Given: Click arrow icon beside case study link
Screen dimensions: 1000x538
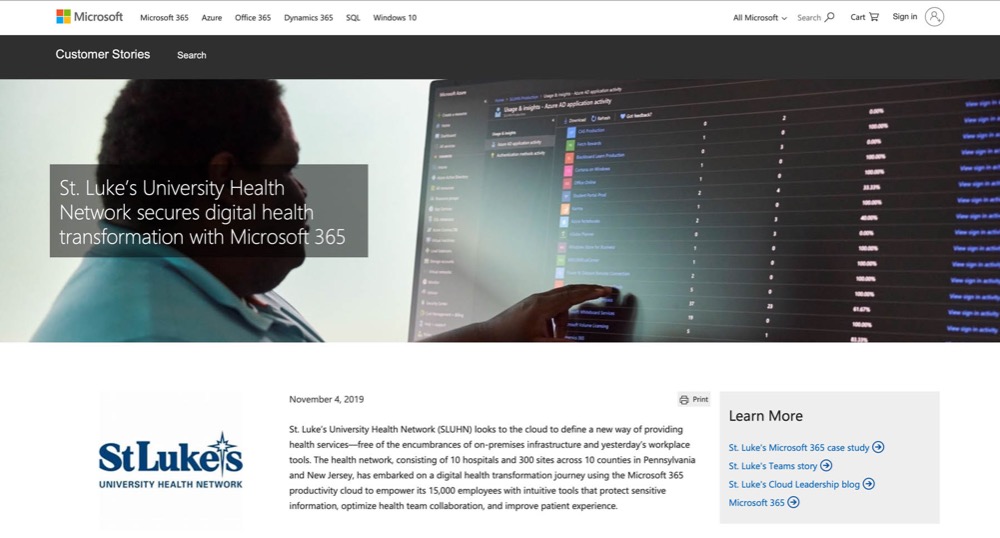Looking at the screenshot, I should pyautogui.click(x=878, y=447).
